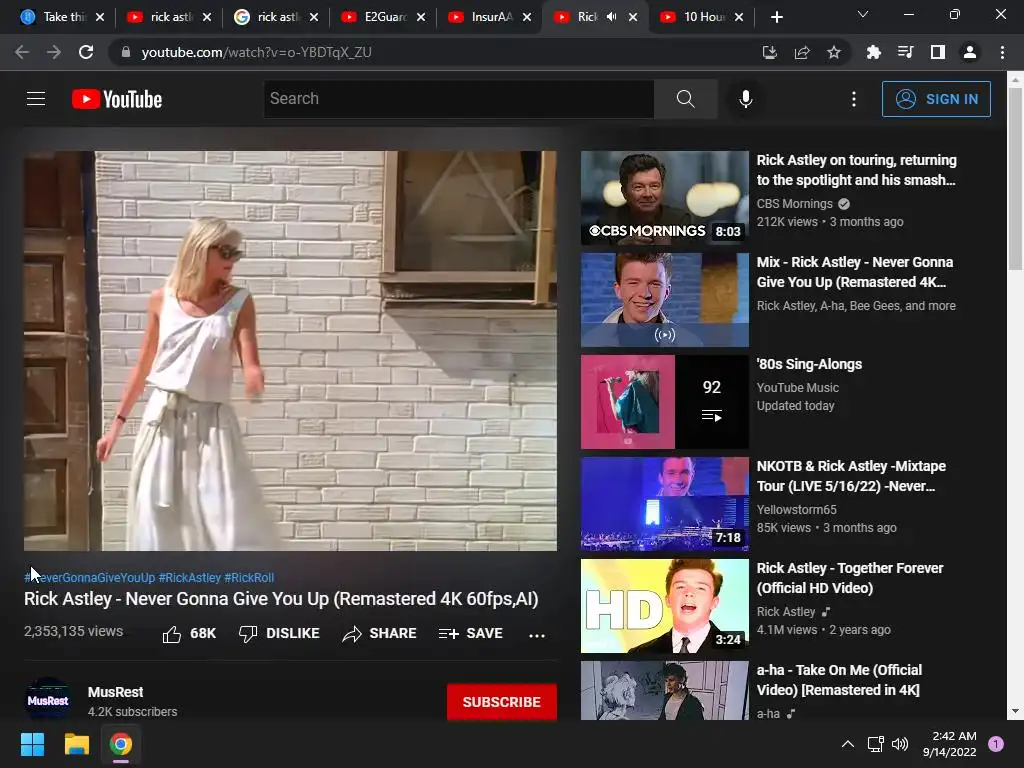The height and width of the screenshot is (768, 1024).
Task: Open network icon in system tray
Action: (875, 744)
